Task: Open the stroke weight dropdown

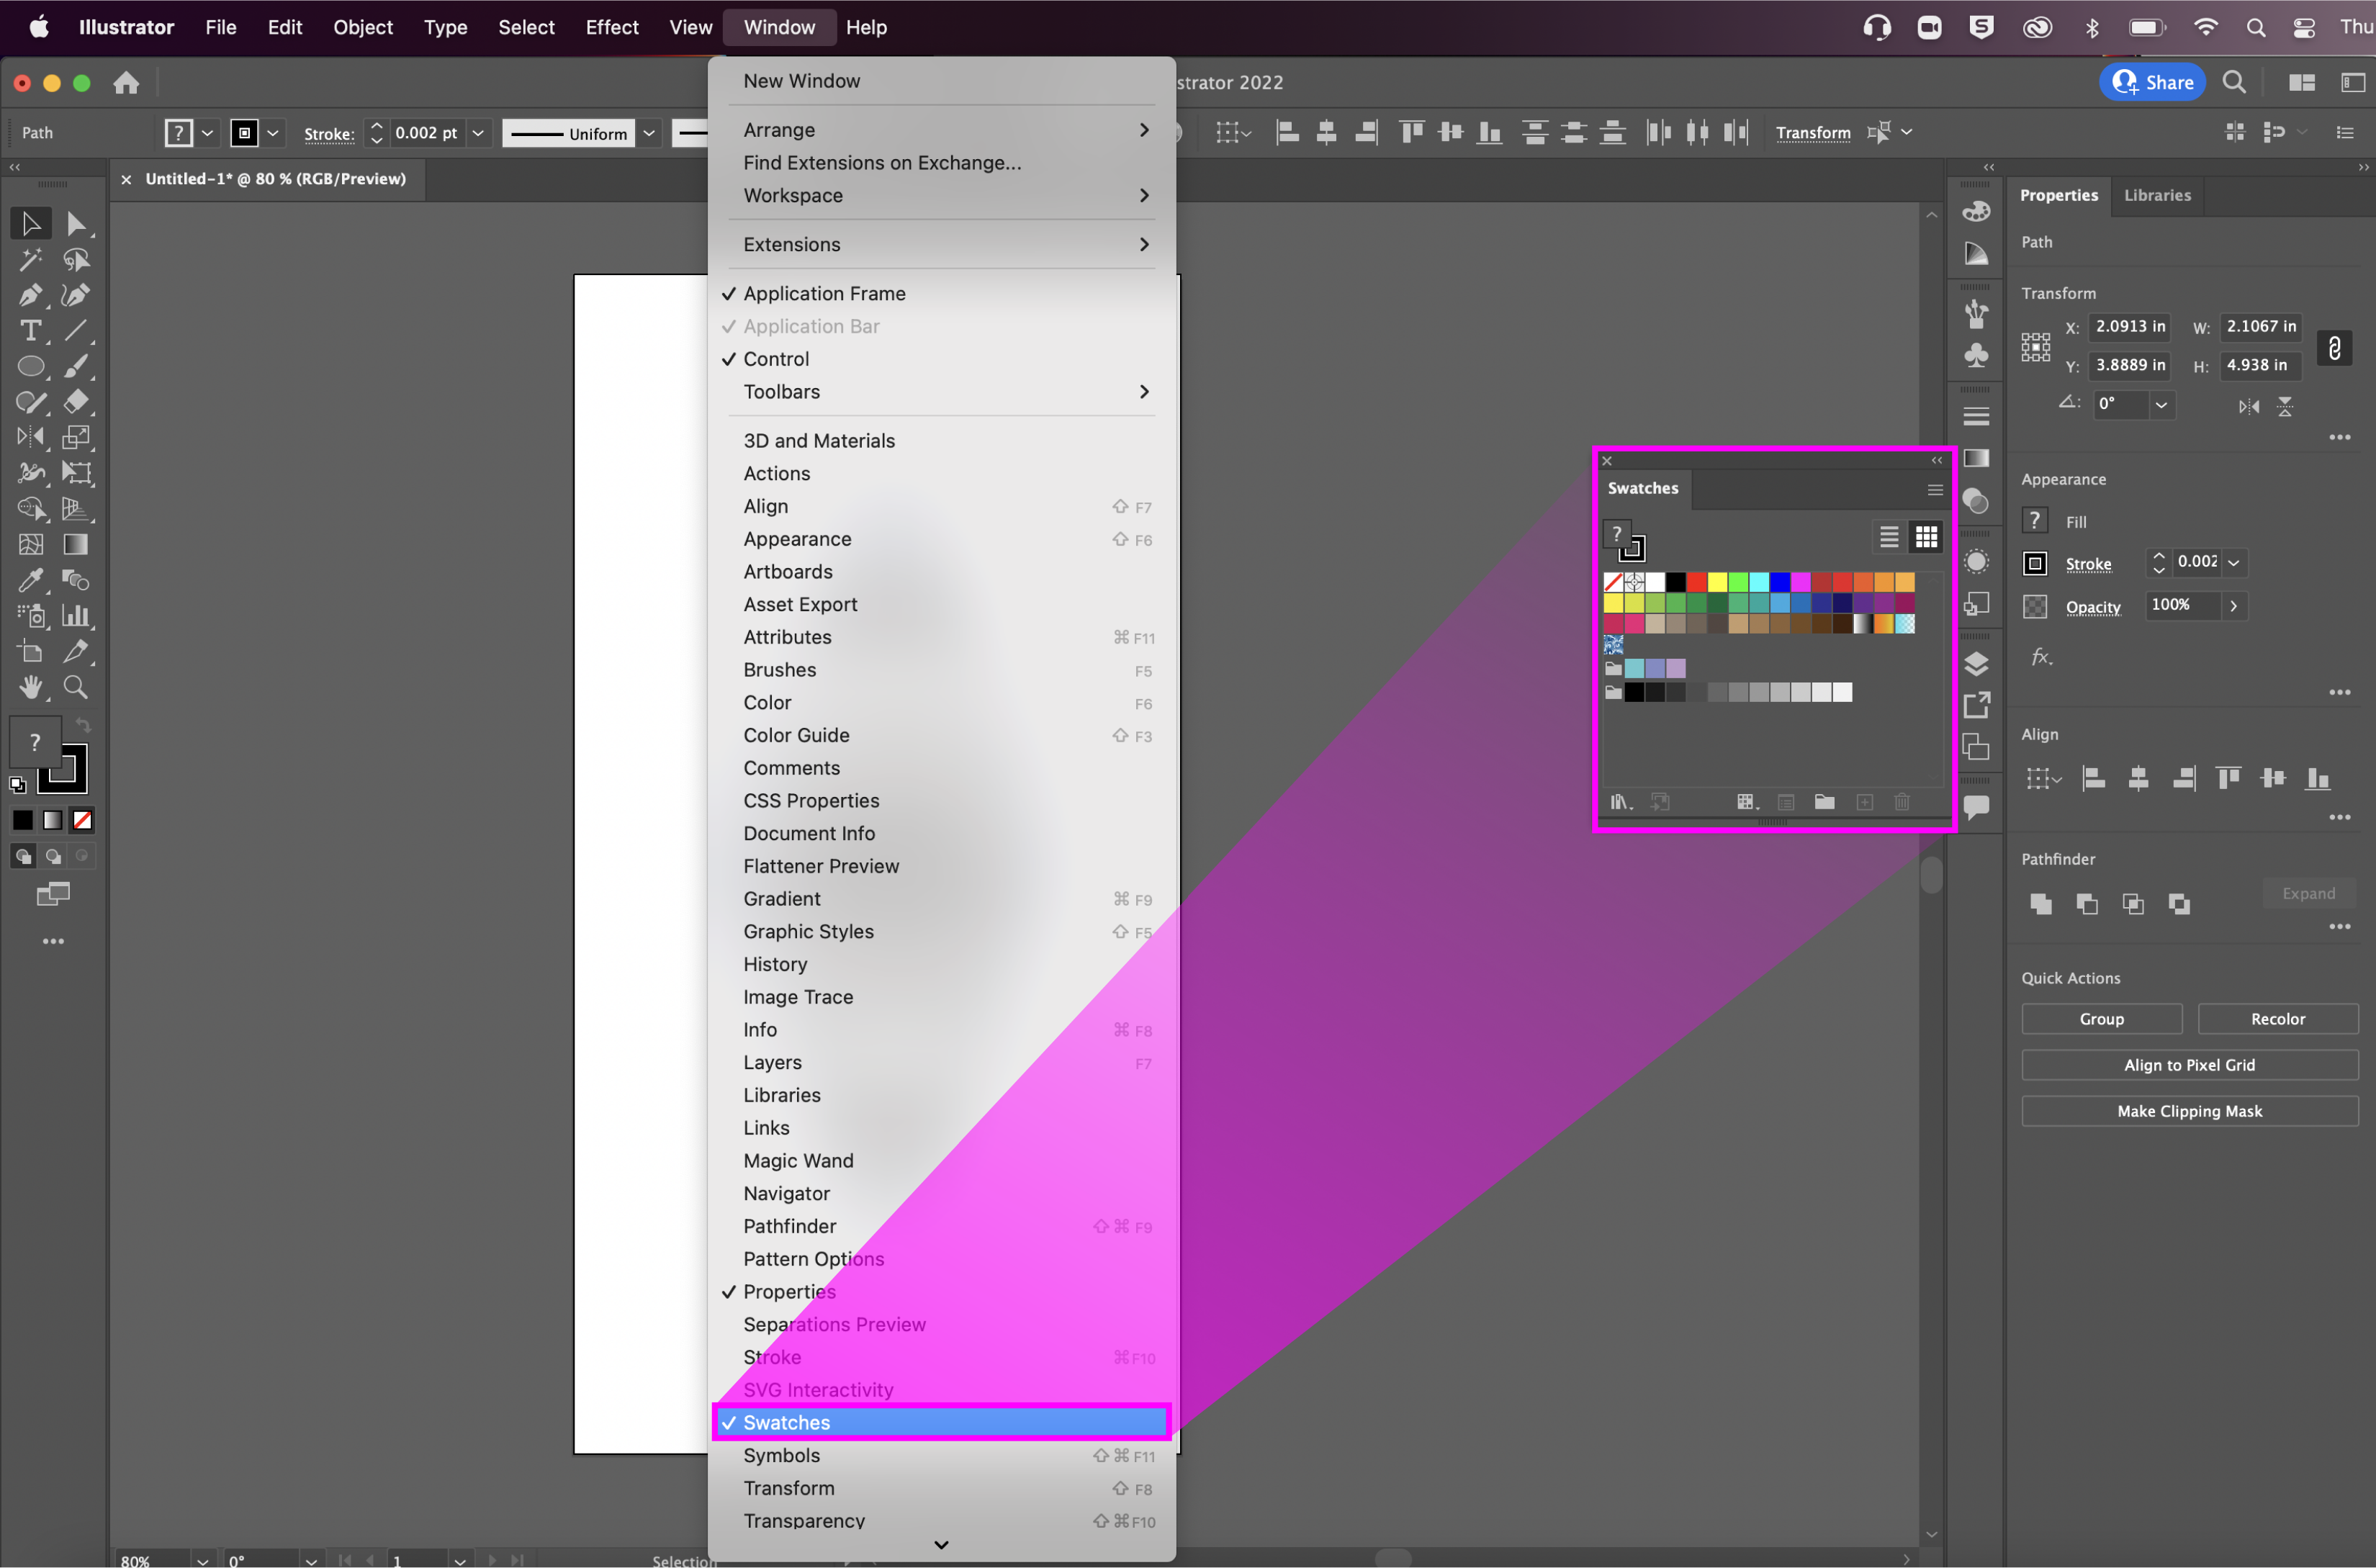Action: pyautogui.click(x=478, y=133)
